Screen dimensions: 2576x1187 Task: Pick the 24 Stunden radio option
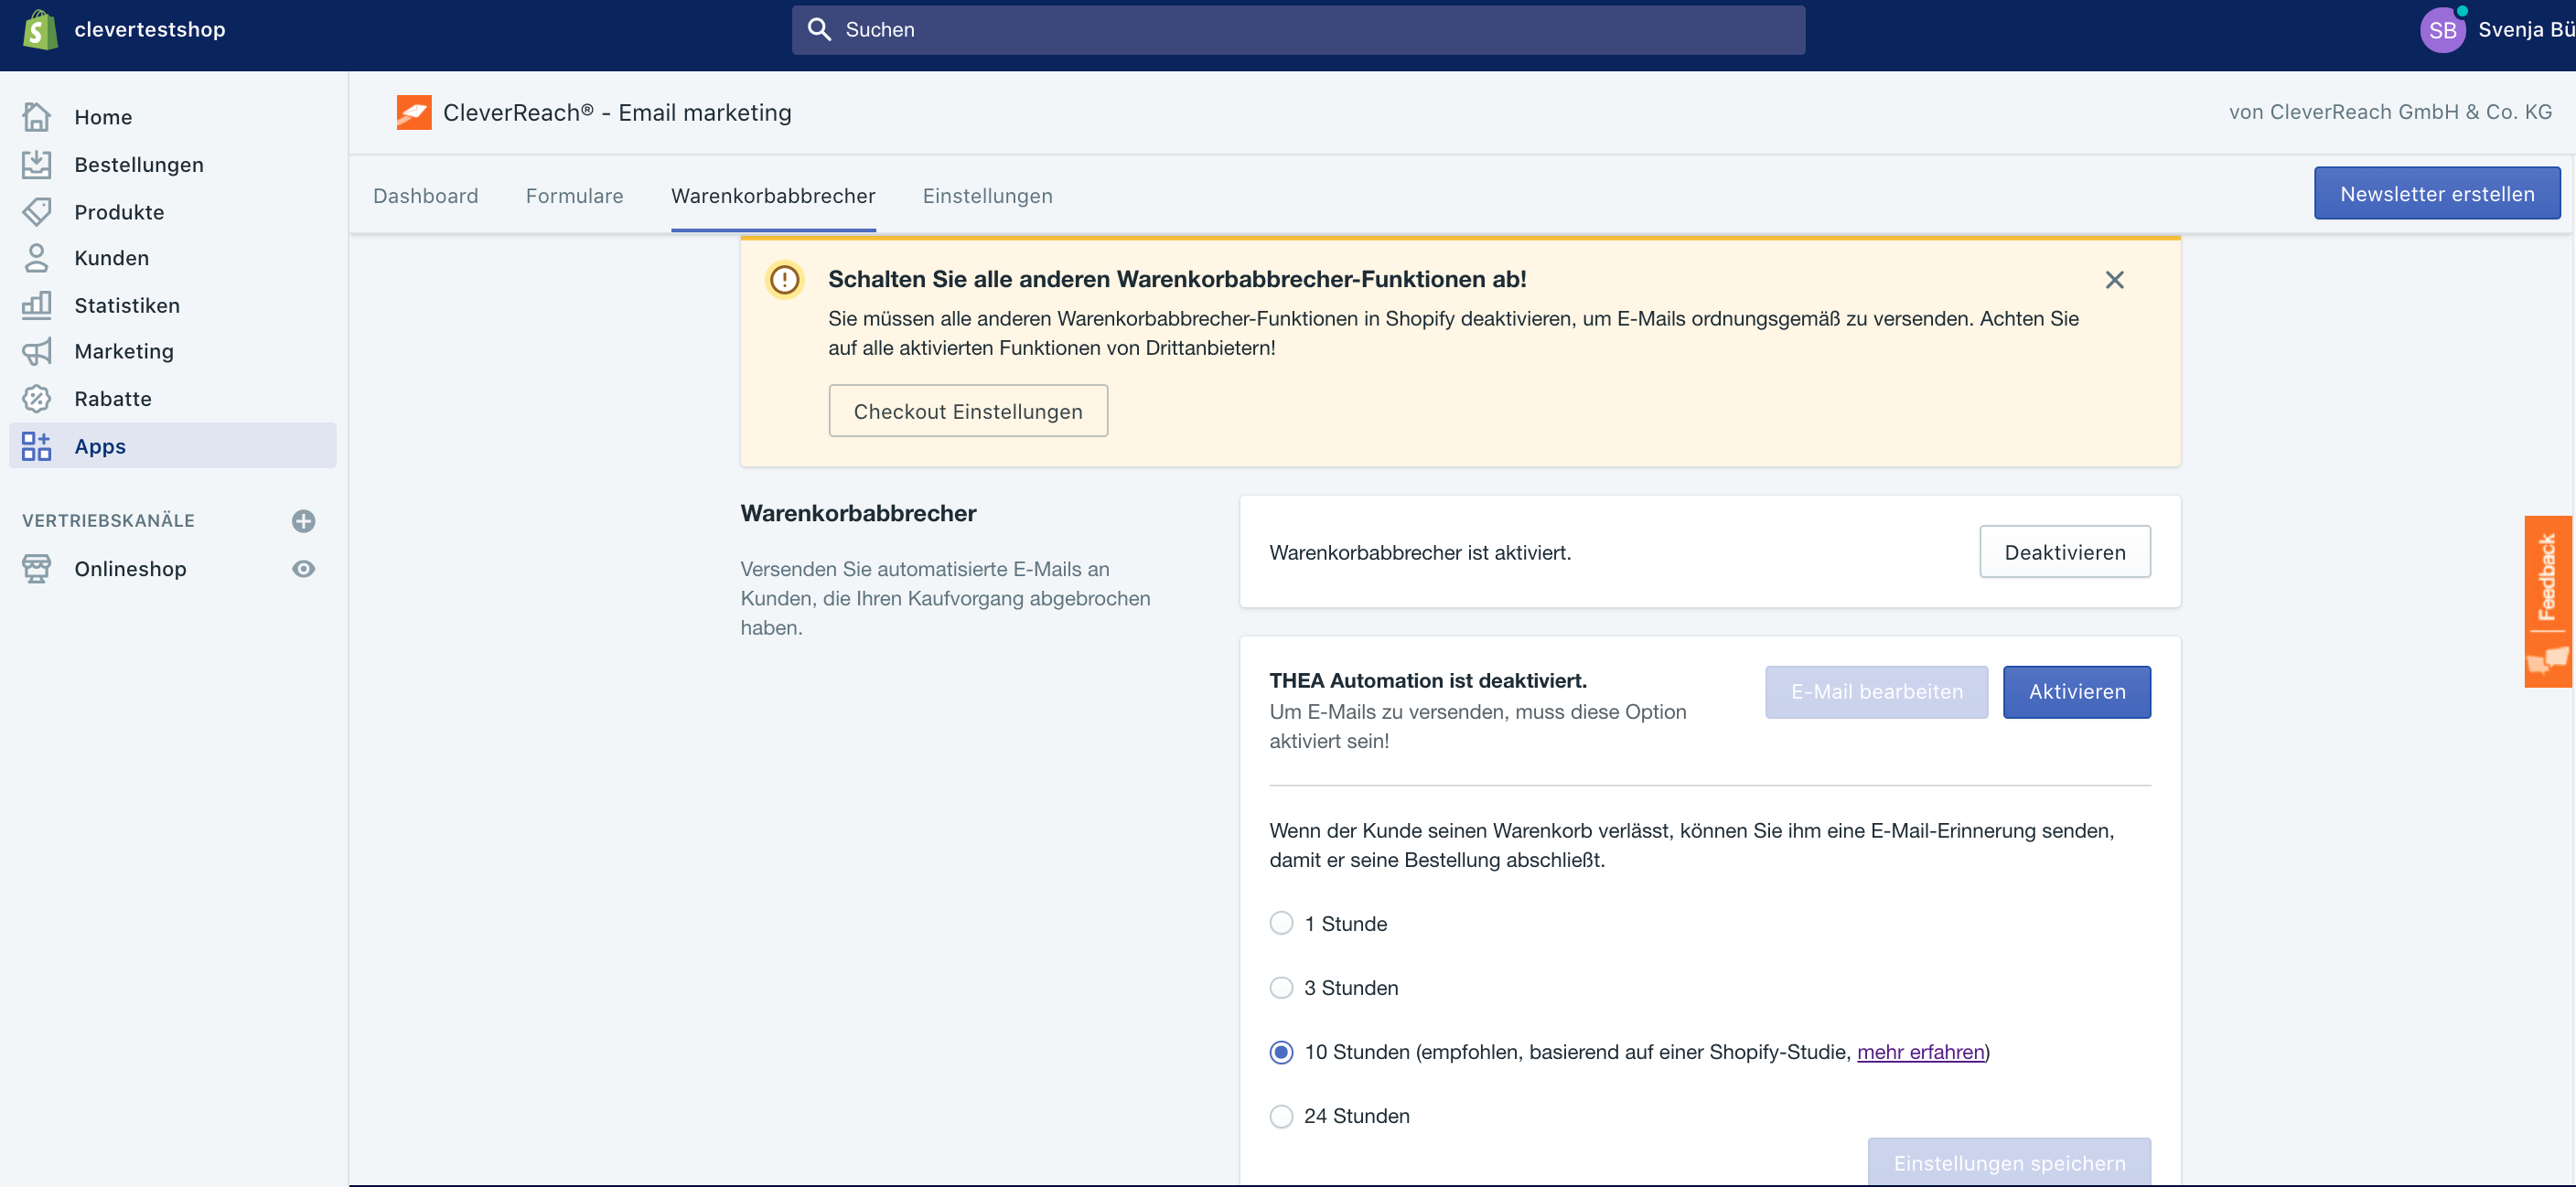1281,1115
